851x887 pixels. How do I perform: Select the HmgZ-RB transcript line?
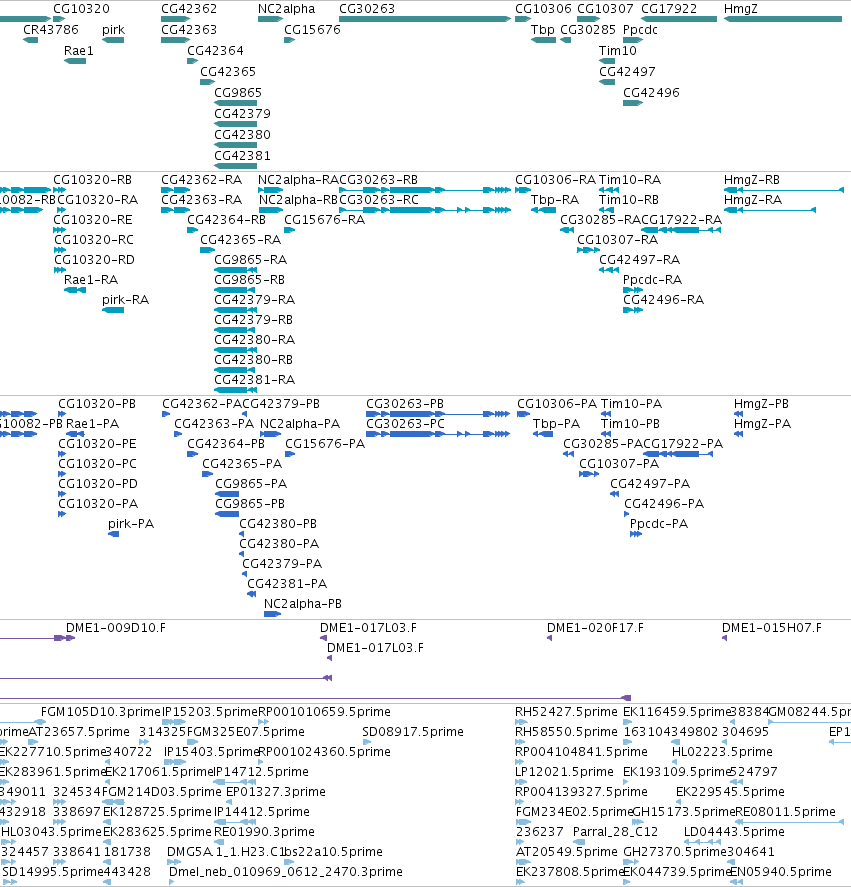(x=784, y=190)
